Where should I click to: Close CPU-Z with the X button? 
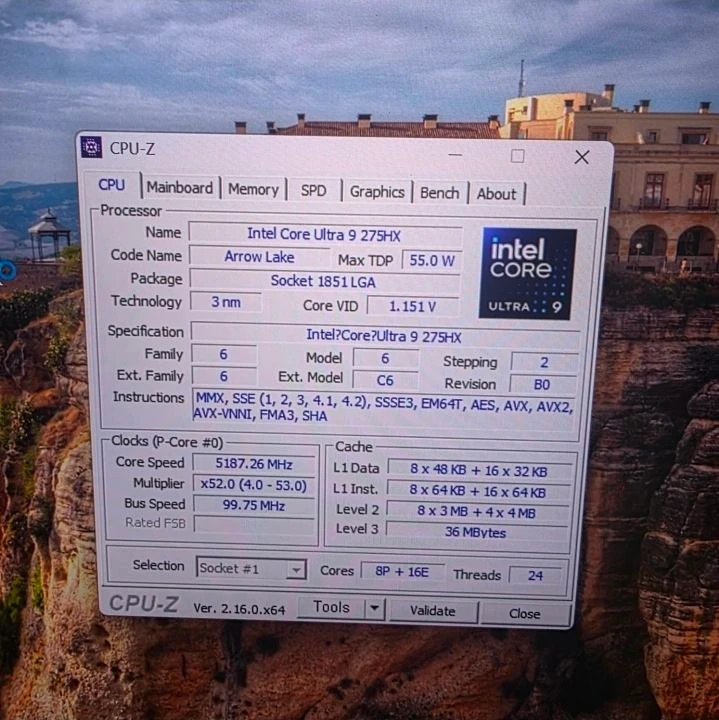coord(582,158)
